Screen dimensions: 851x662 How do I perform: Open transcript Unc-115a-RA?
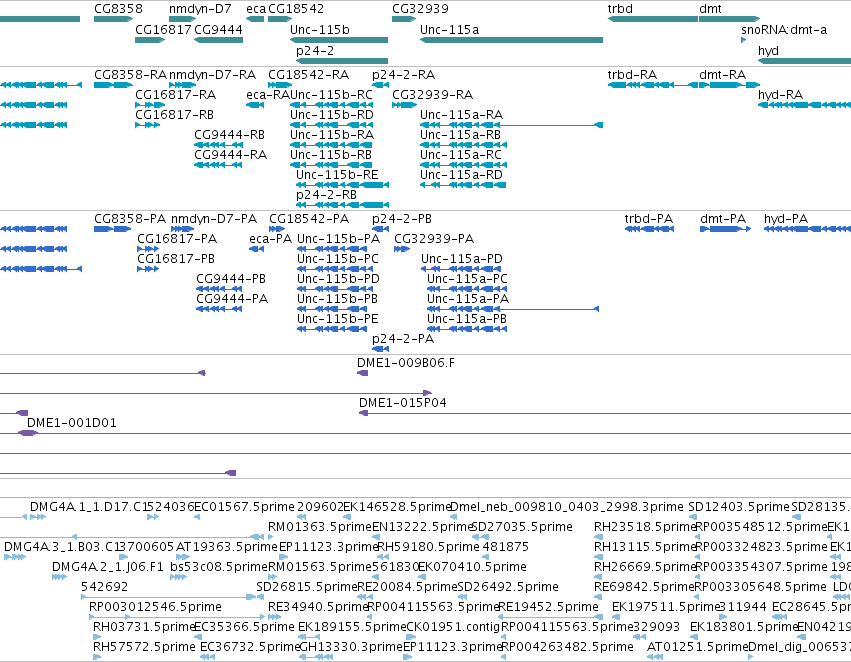click(x=461, y=114)
